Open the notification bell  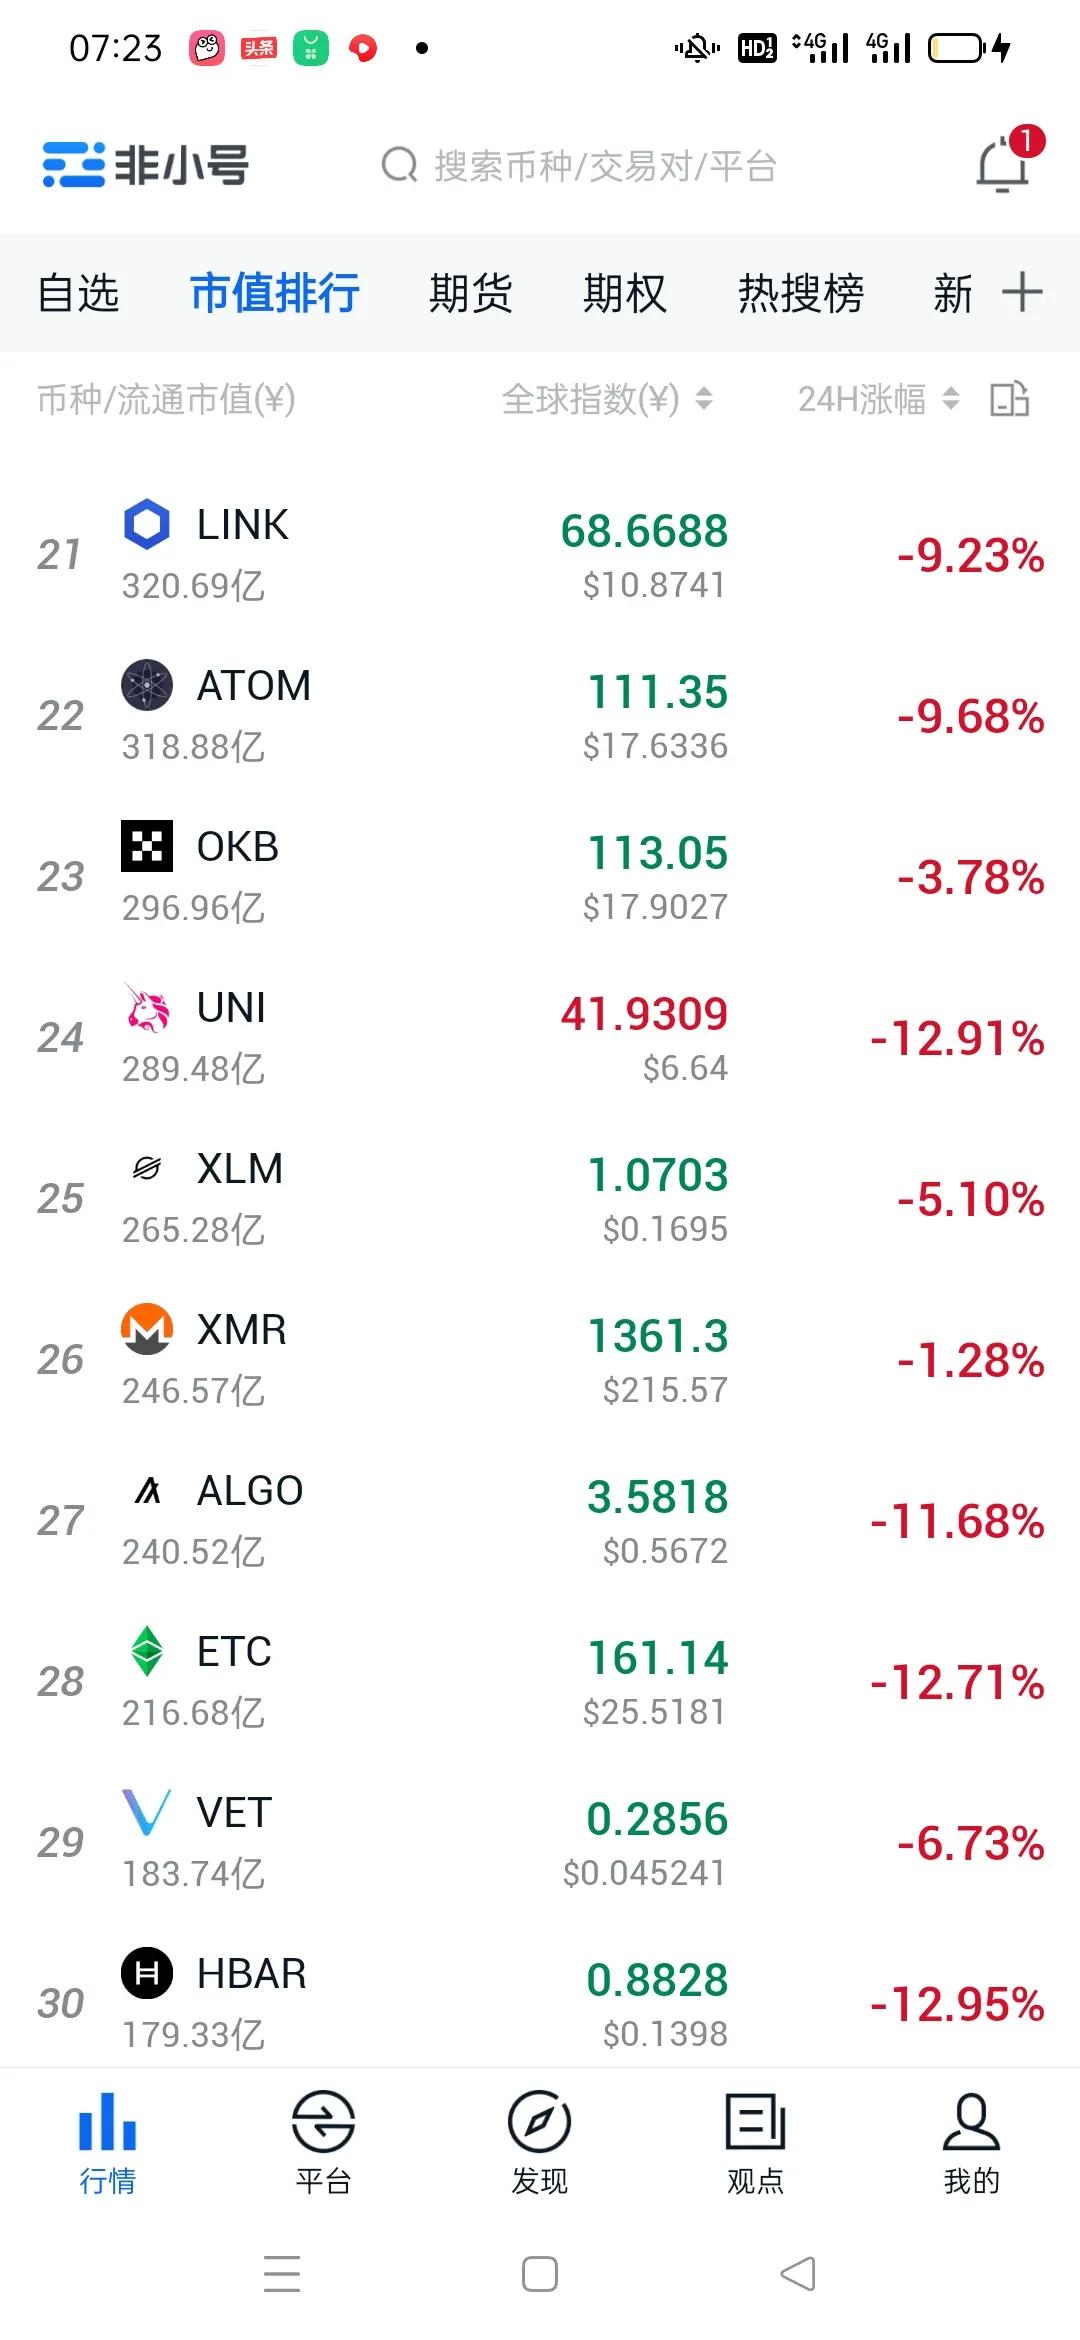pos(1003,164)
